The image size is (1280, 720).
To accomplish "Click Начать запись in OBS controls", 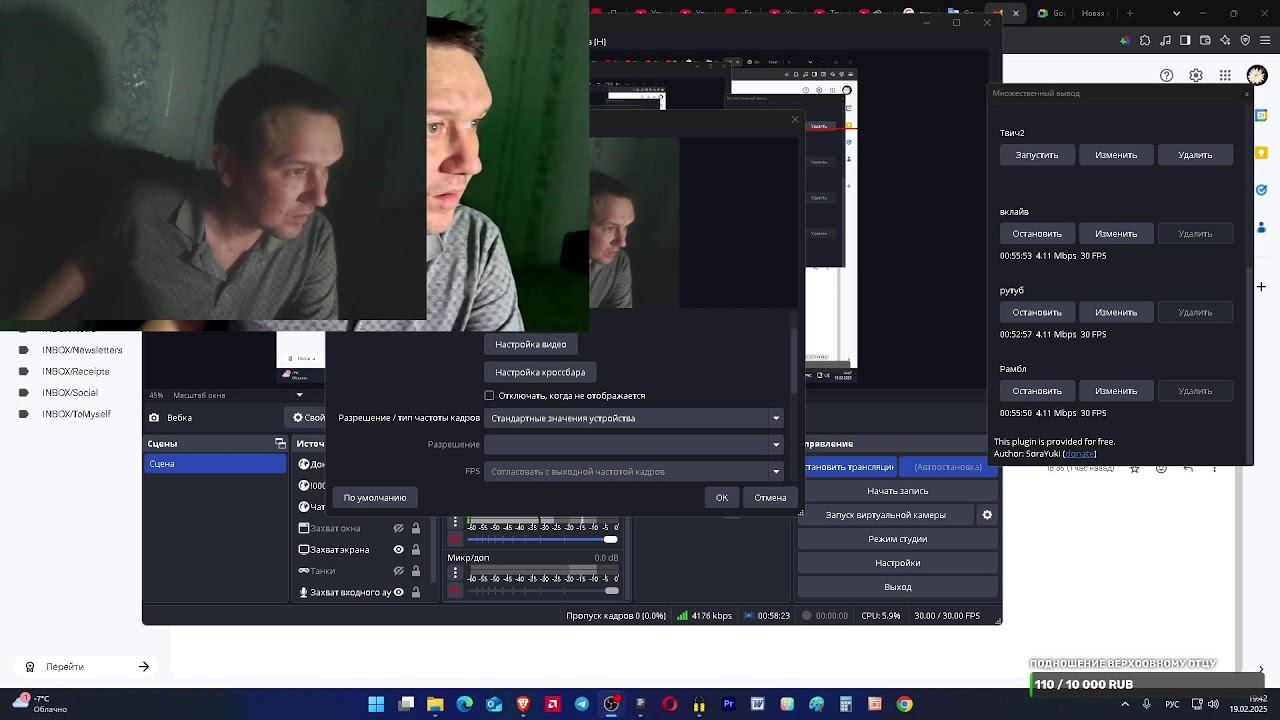I will tap(898, 491).
